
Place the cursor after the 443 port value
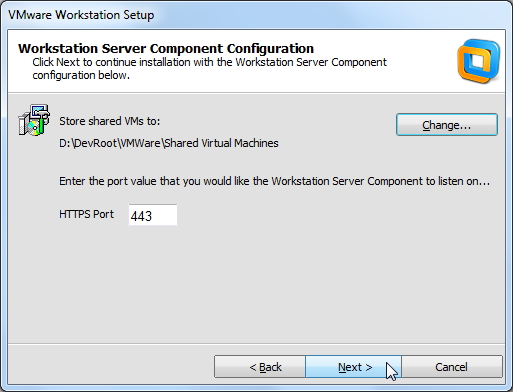(x=154, y=216)
